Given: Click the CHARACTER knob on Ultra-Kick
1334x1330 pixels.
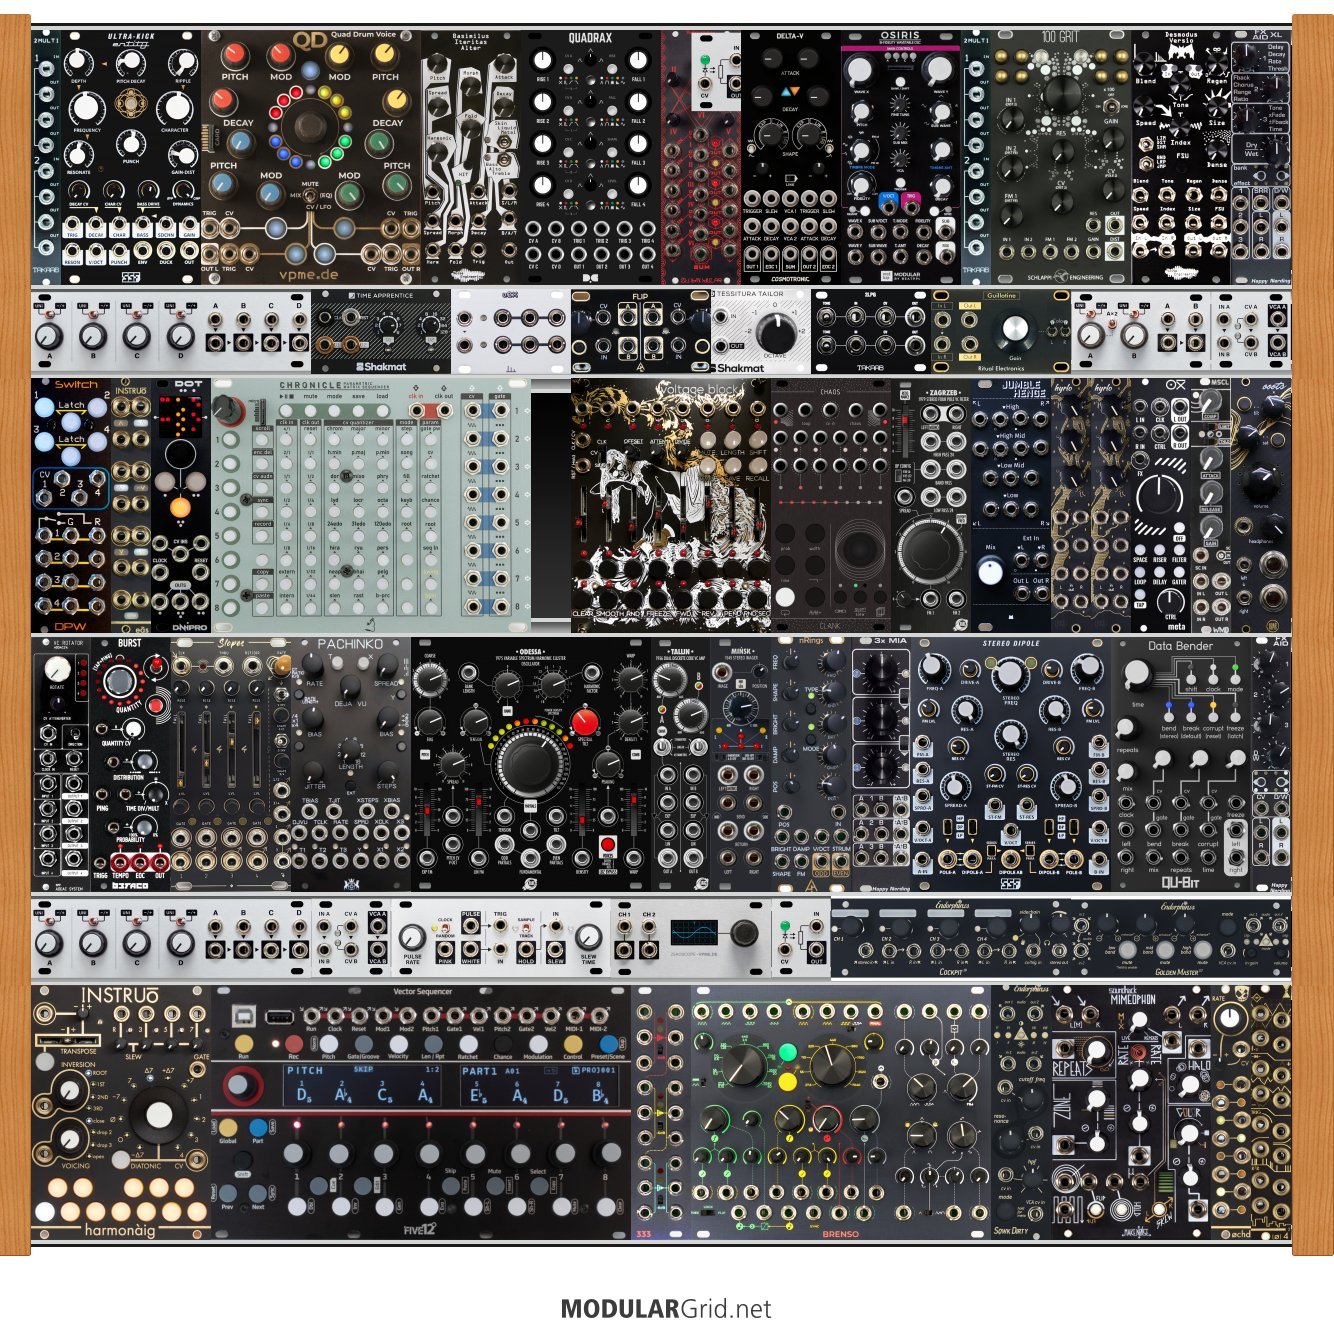Looking at the screenshot, I should [x=176, y=107].
